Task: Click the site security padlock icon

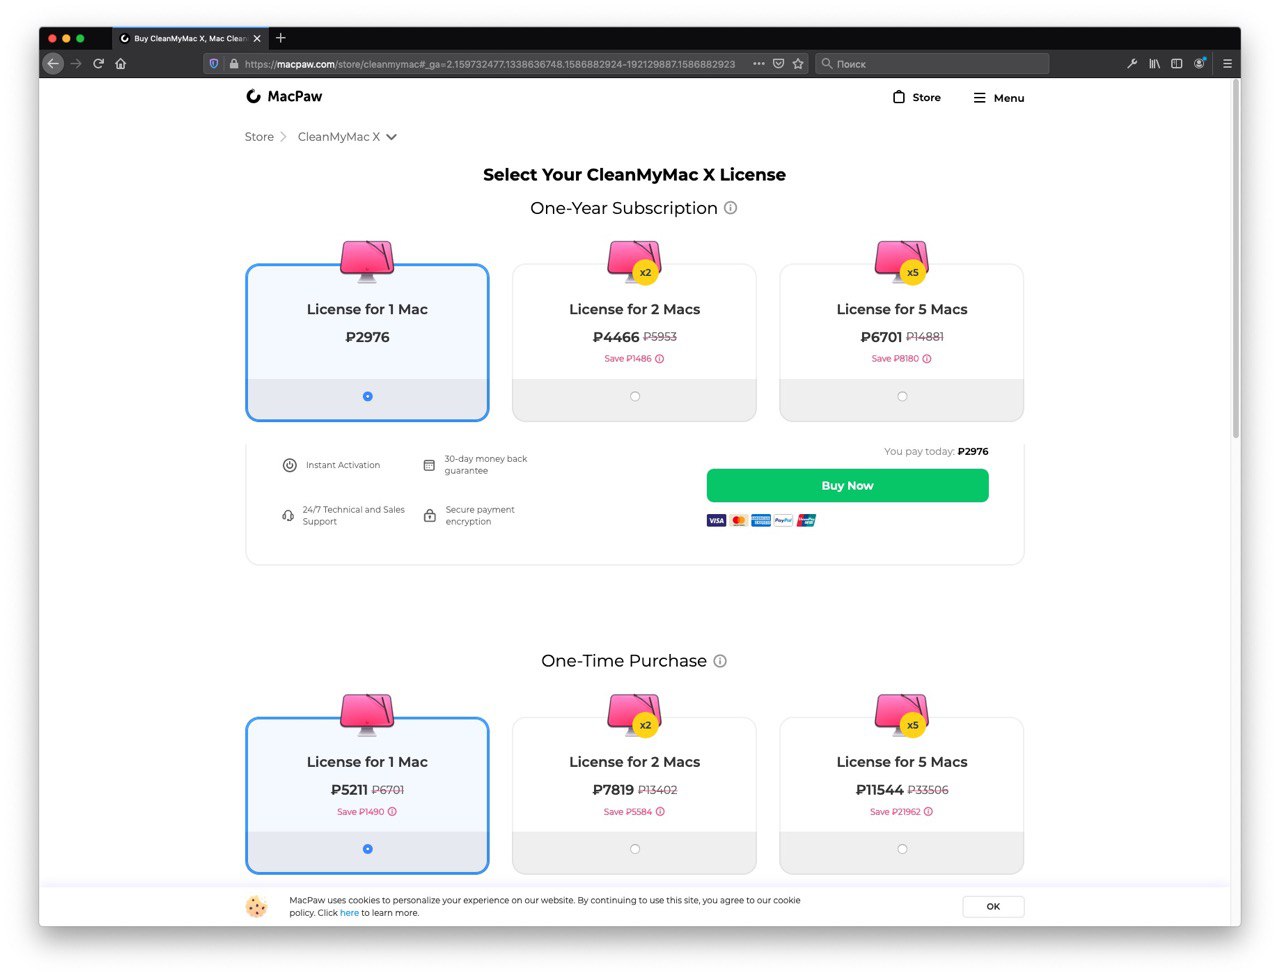Action: point(234,64)
